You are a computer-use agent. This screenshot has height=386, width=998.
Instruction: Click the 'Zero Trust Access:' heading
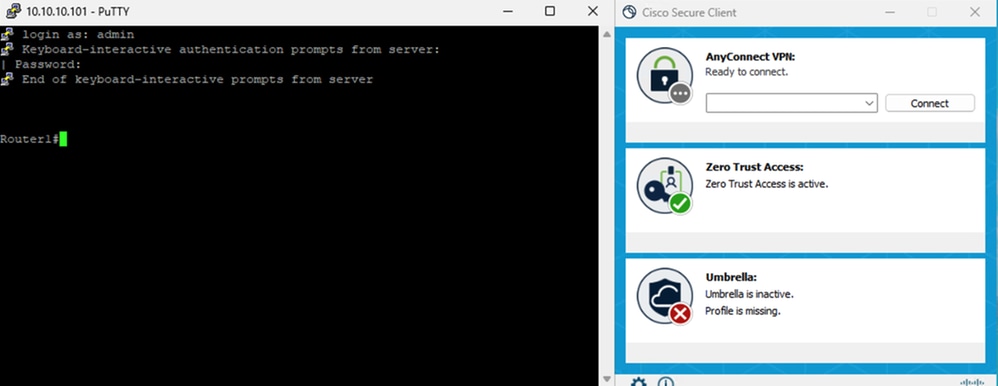[x=755, y=168]
